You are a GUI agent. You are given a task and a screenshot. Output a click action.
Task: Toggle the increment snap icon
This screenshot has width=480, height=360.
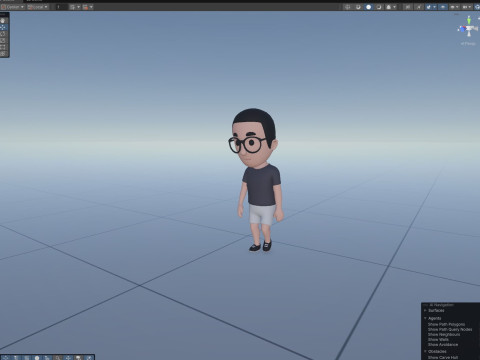point(85,7)
